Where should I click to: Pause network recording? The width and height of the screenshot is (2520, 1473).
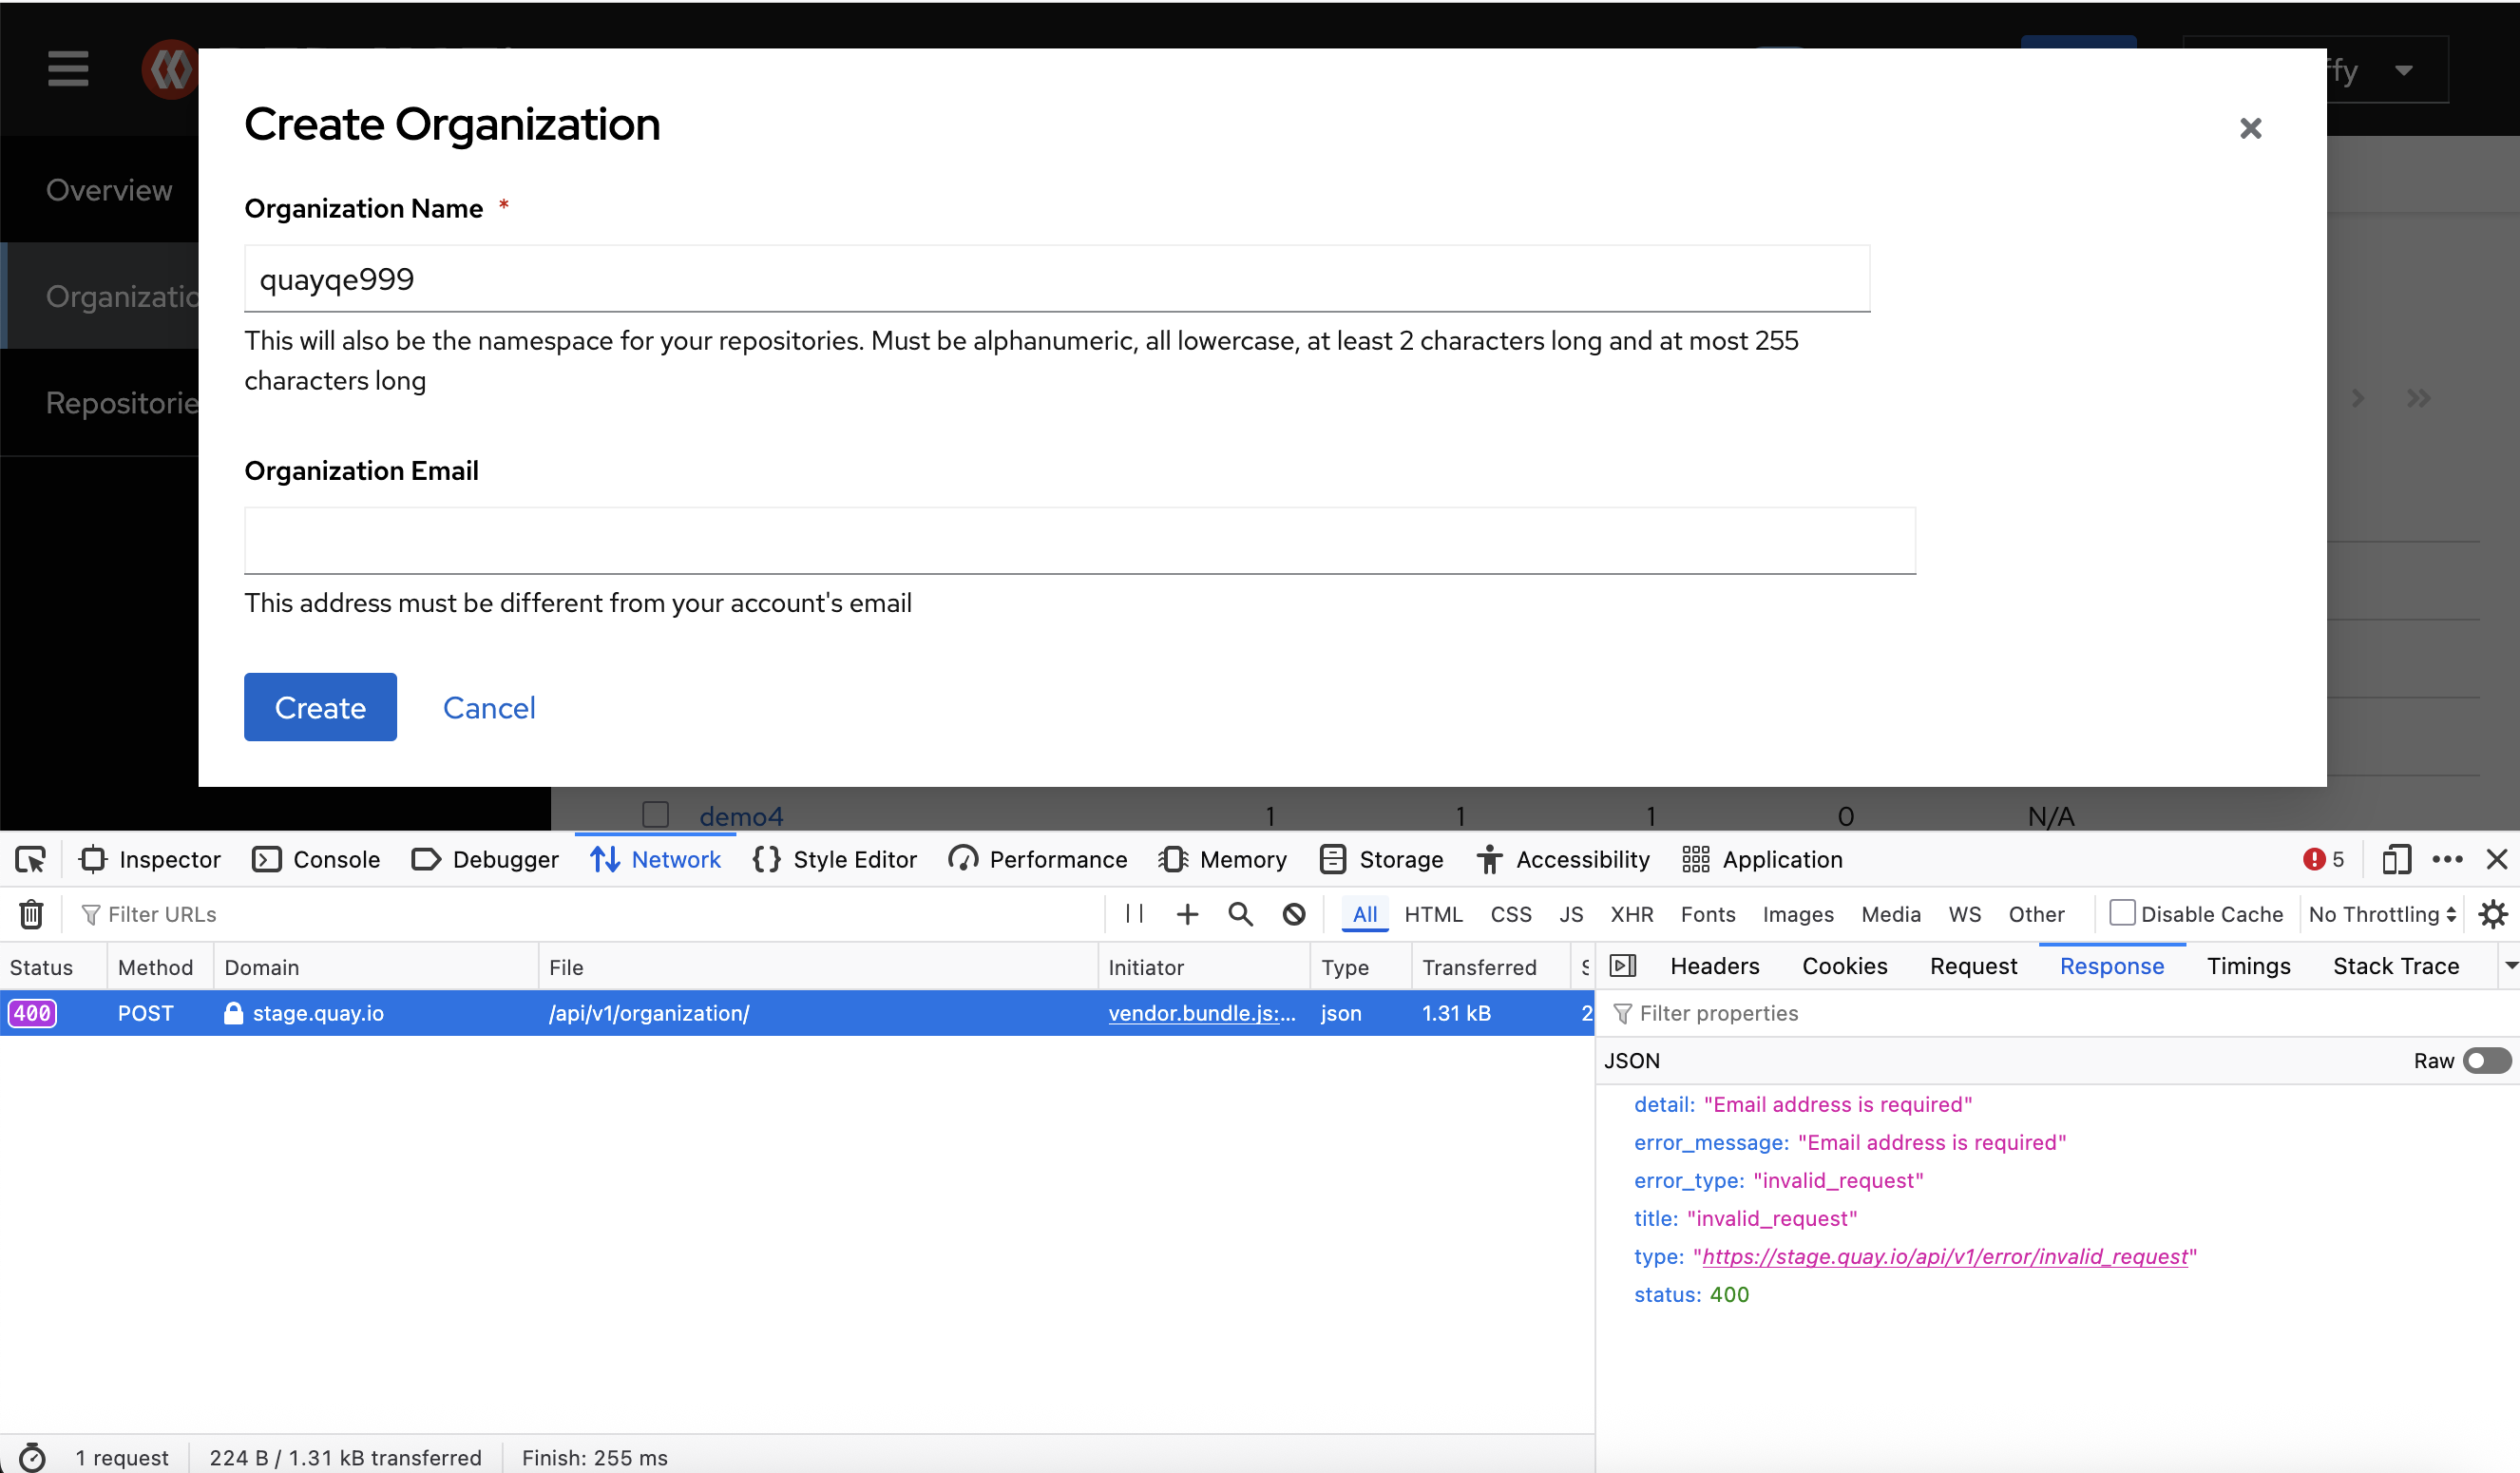point(1134,914)
